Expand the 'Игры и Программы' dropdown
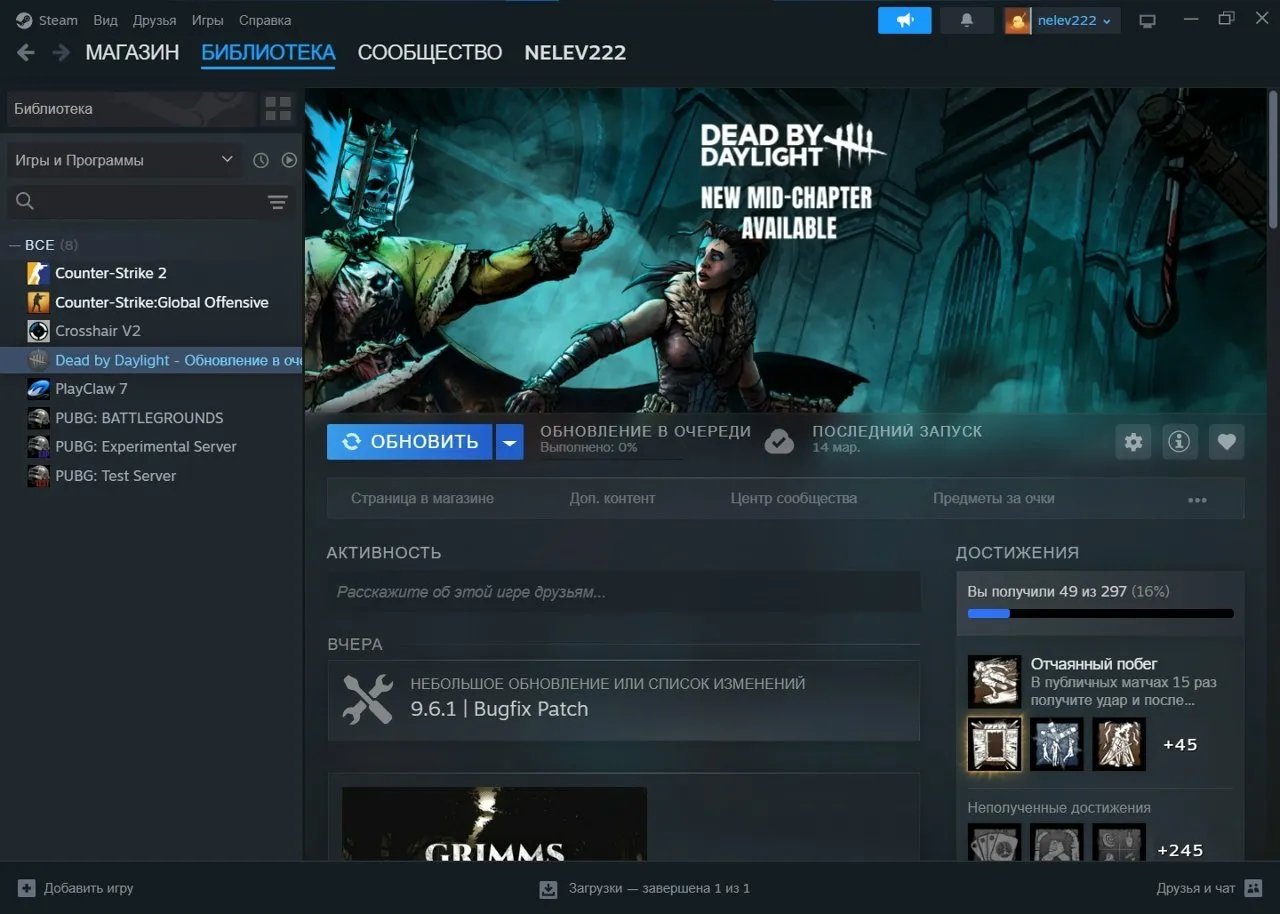The image size is (1280, 914). (124, 160)
